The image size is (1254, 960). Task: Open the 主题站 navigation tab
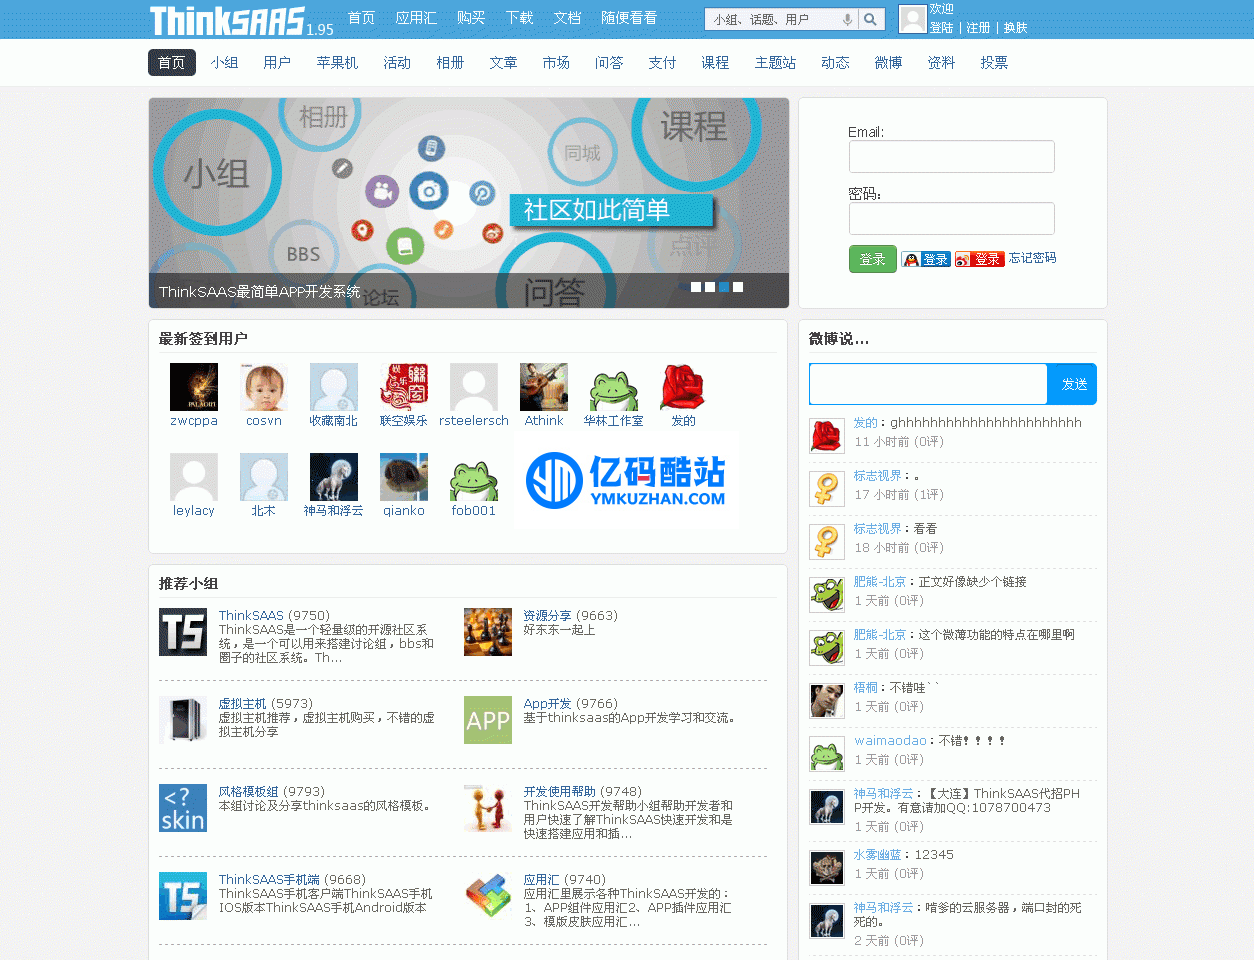(x=775, y=62)
